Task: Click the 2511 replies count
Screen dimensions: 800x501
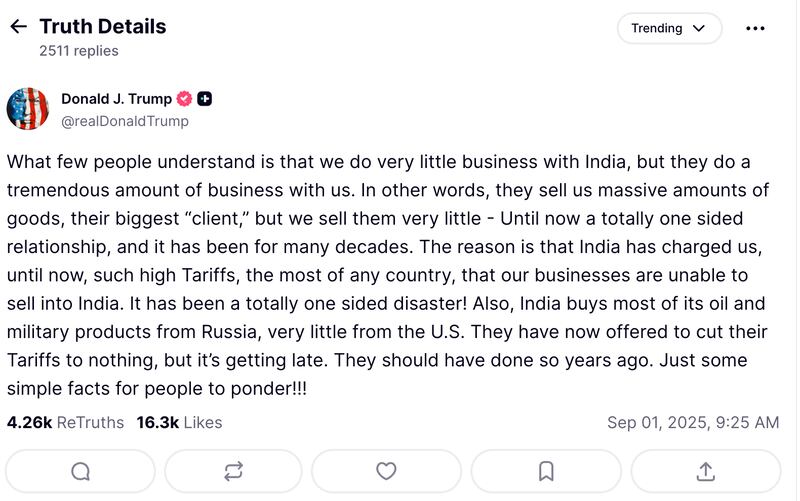Action: 79,50
